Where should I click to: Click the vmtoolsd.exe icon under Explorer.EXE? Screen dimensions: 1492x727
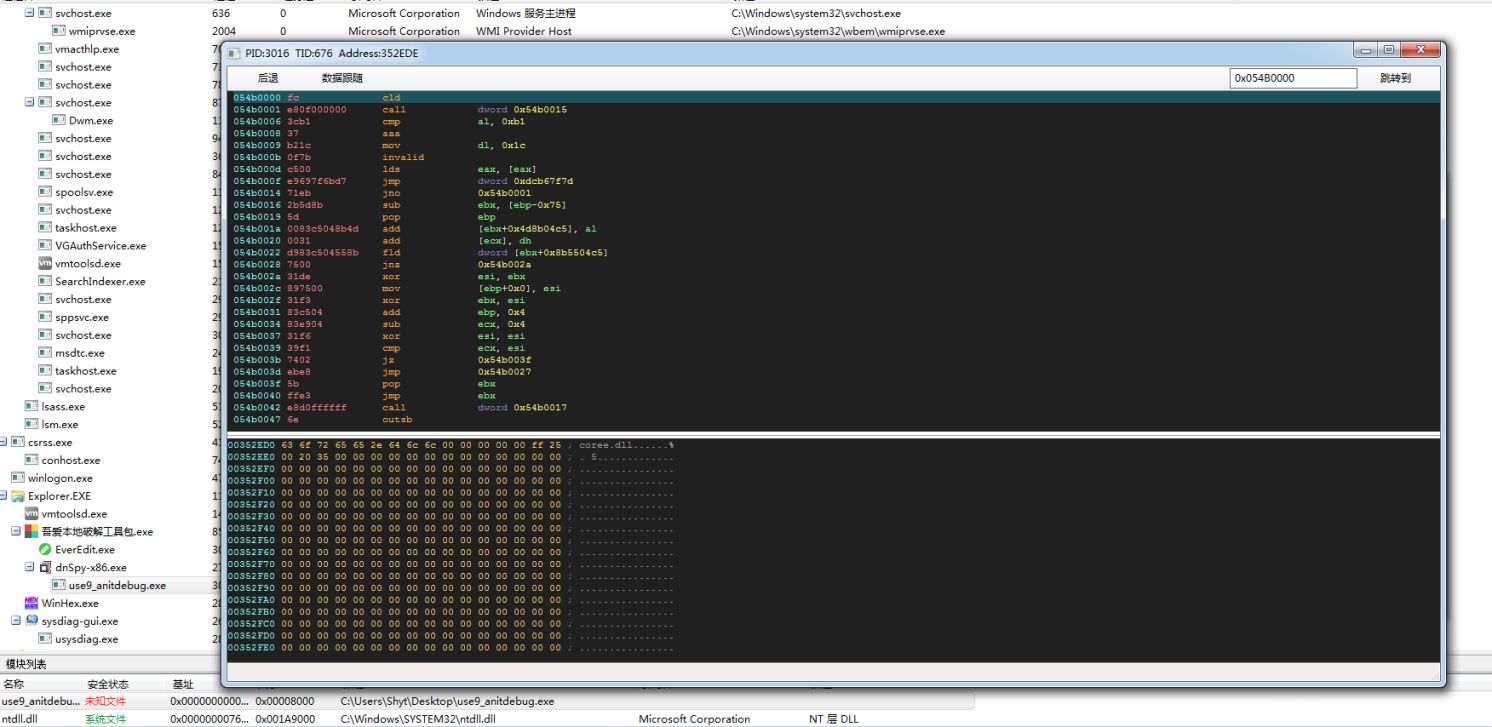click(x=31, y=514)
